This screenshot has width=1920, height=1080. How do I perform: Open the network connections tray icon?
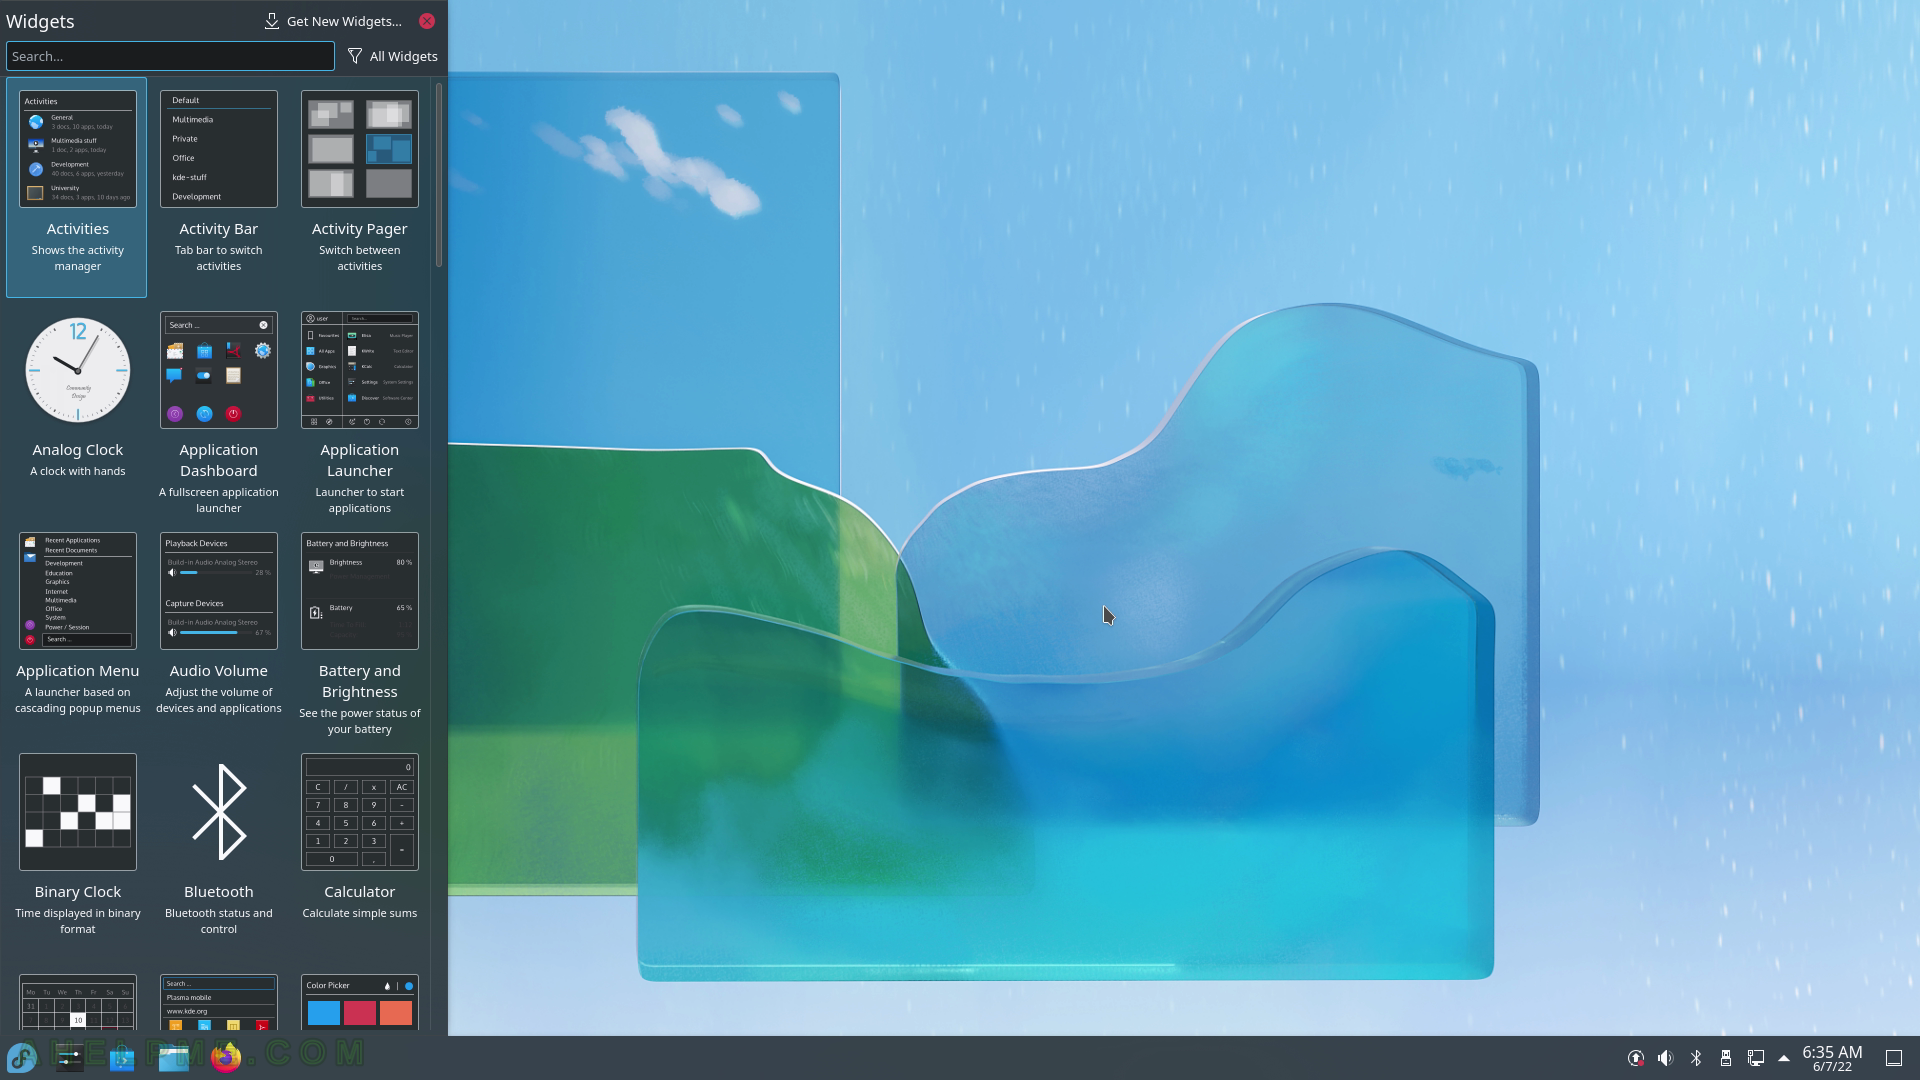[x=1755, y=1058]
